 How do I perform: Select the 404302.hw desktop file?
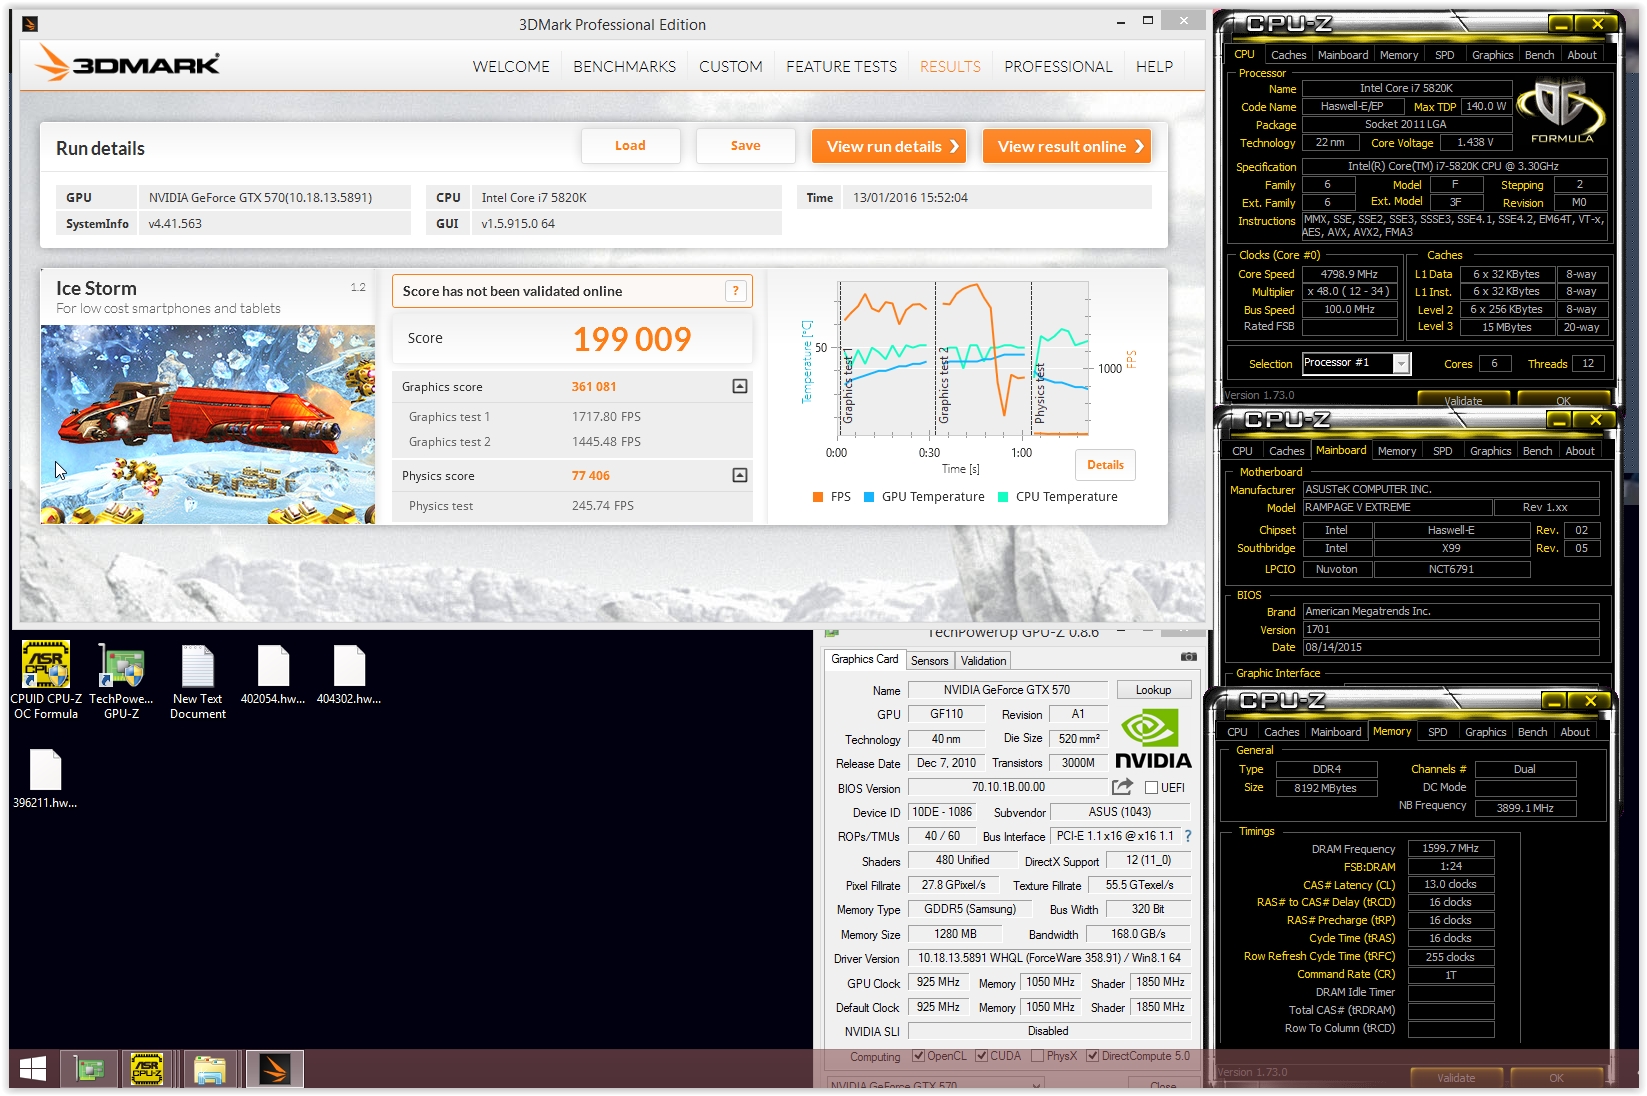pyautogui.click(x=349, y=675)
